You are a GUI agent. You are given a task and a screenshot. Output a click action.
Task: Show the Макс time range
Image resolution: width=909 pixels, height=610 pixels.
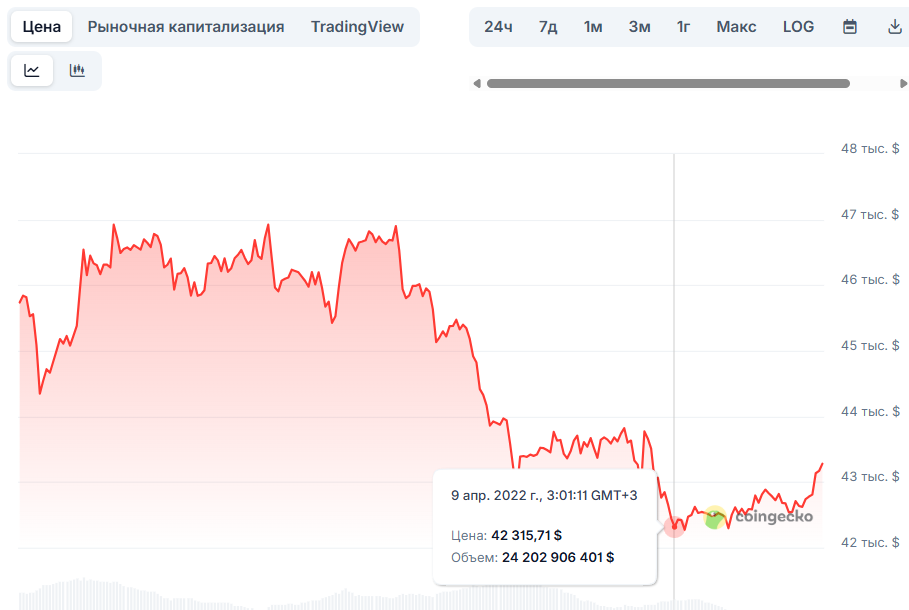tap(736, 27)
